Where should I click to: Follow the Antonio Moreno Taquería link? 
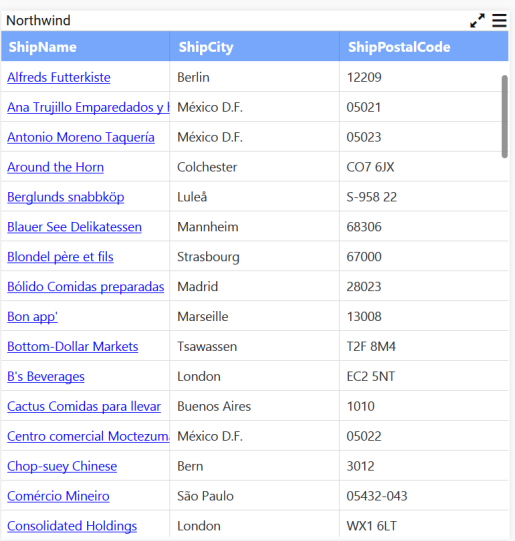[x=81, y=137]
